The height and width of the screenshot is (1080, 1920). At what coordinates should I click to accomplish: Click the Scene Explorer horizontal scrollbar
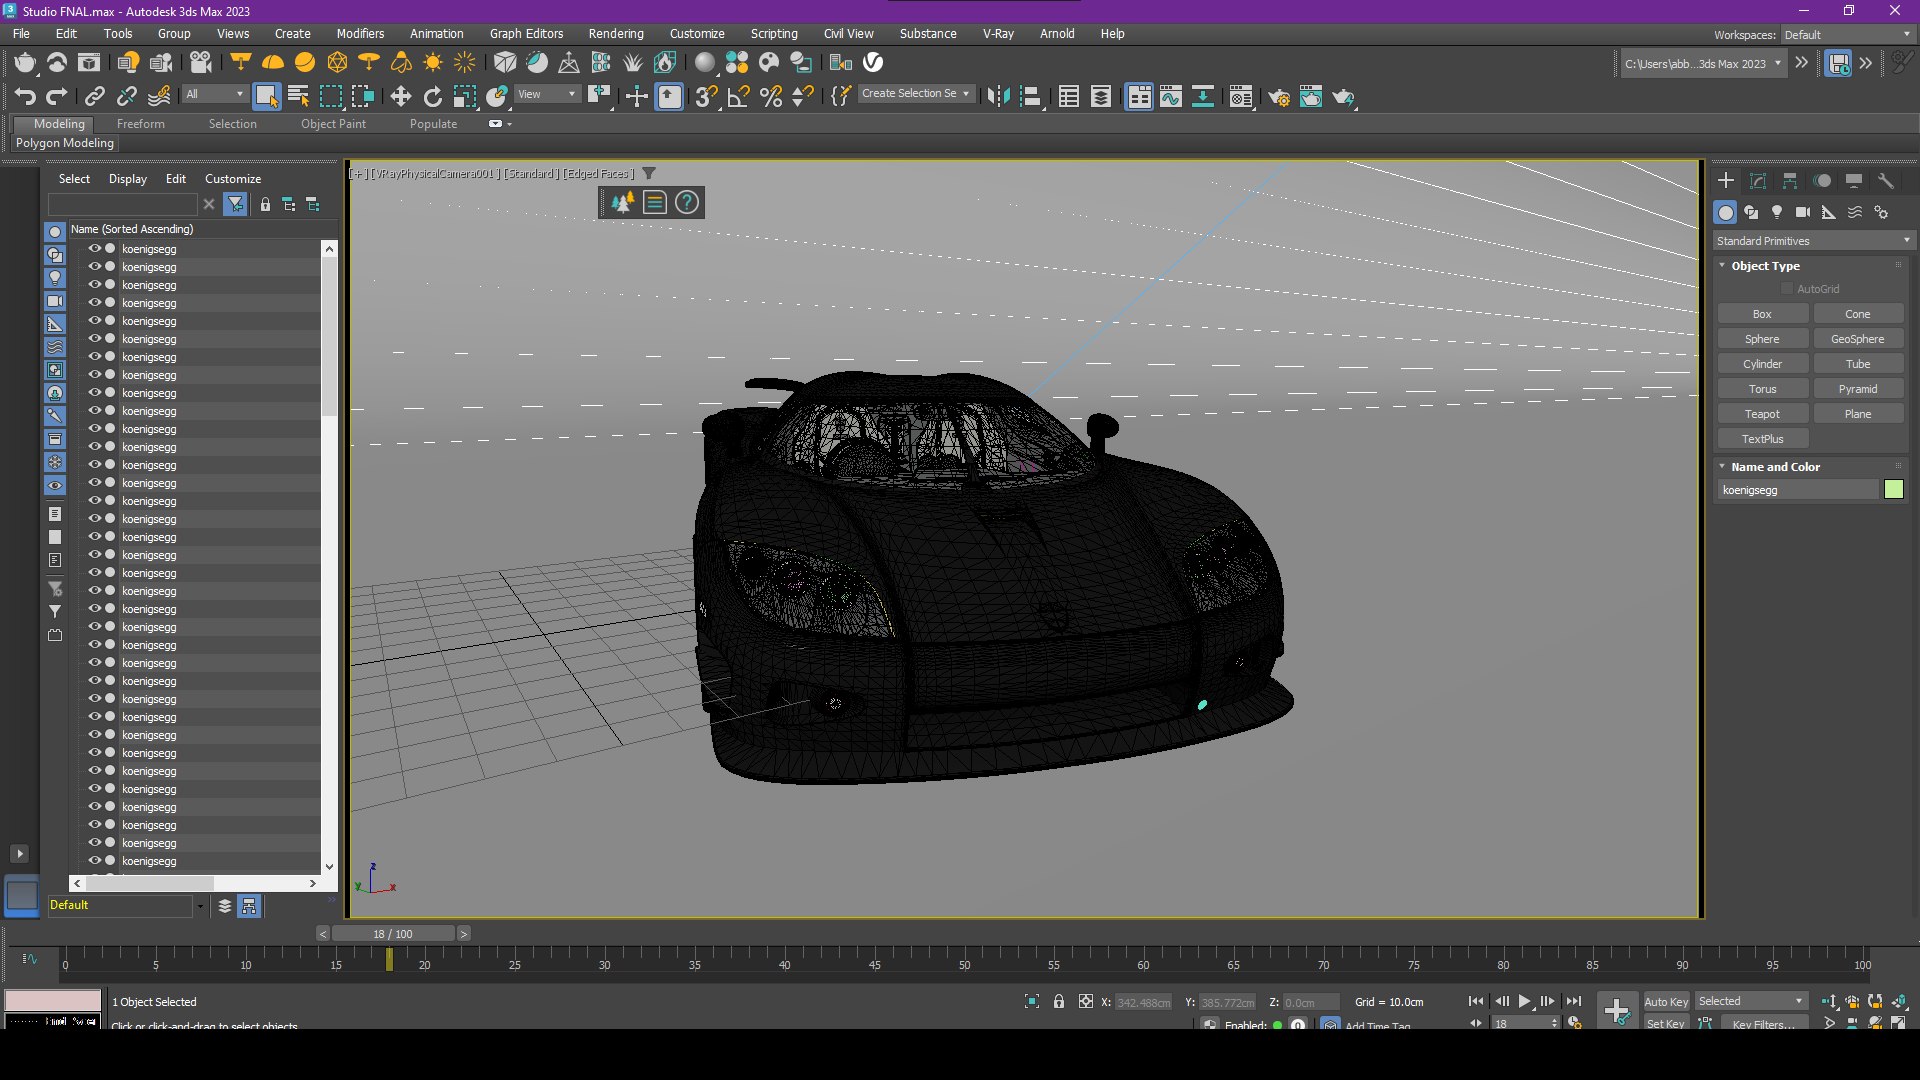(x=150, y=884)
